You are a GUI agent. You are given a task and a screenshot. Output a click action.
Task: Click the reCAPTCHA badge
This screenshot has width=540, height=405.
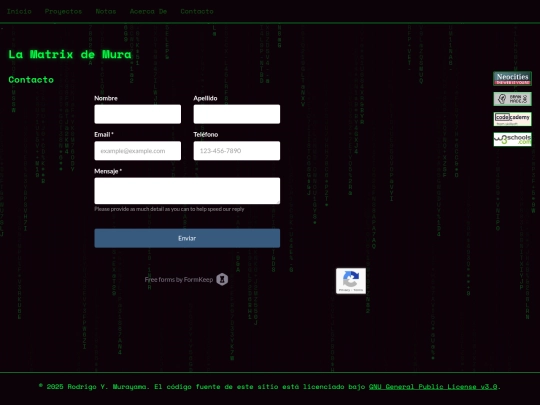click(351, 281)
